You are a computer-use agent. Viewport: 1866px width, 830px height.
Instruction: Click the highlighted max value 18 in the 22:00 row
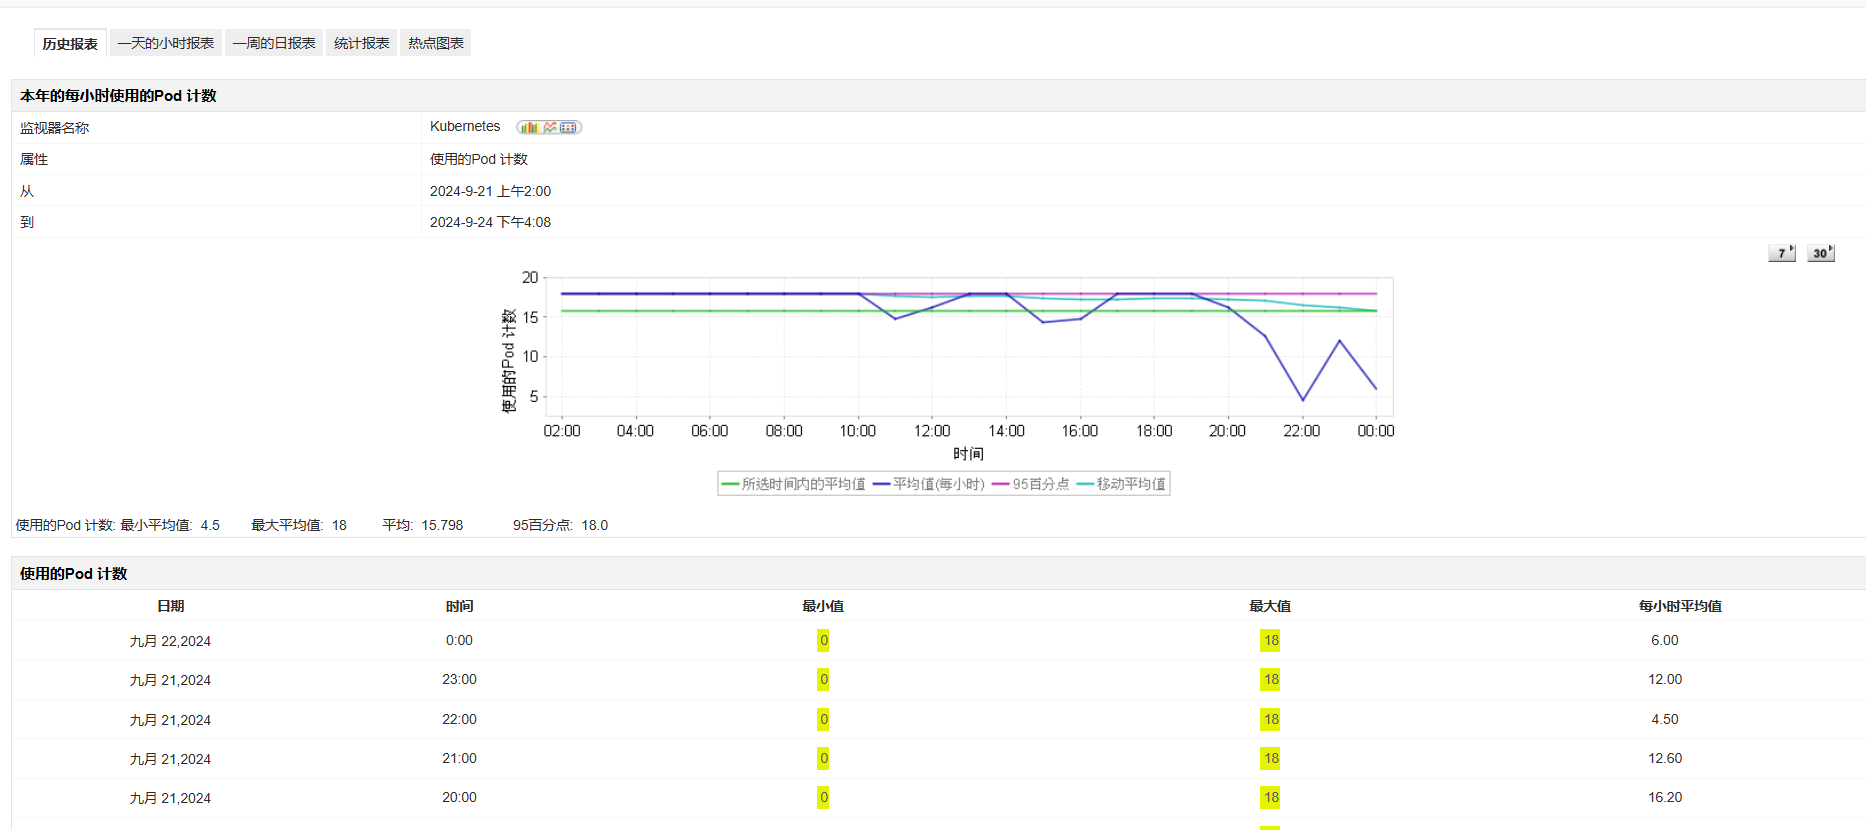1270,719
